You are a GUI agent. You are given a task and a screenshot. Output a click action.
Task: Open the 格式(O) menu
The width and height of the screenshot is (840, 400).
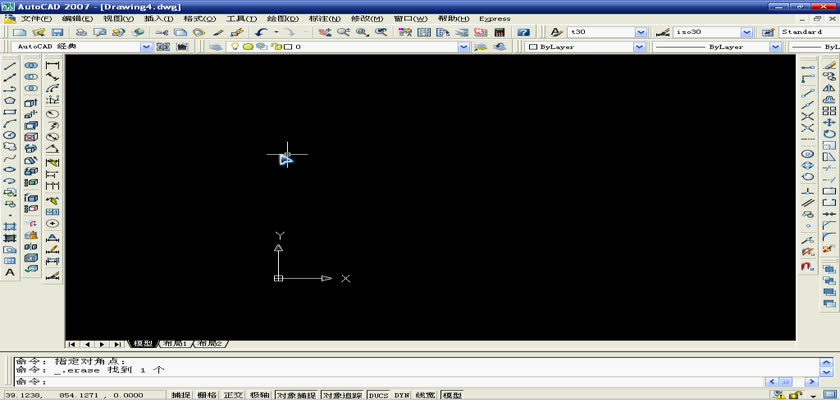200,19
